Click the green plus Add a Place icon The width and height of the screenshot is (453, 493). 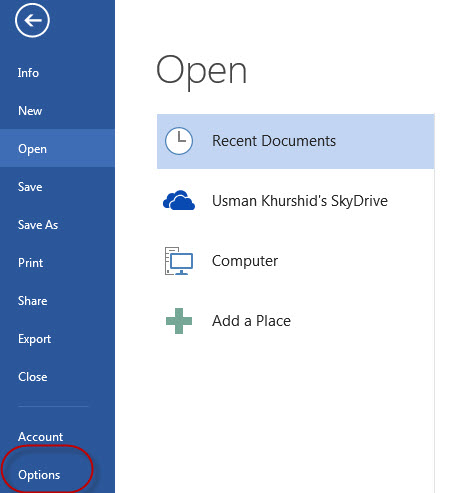point(179,321)
